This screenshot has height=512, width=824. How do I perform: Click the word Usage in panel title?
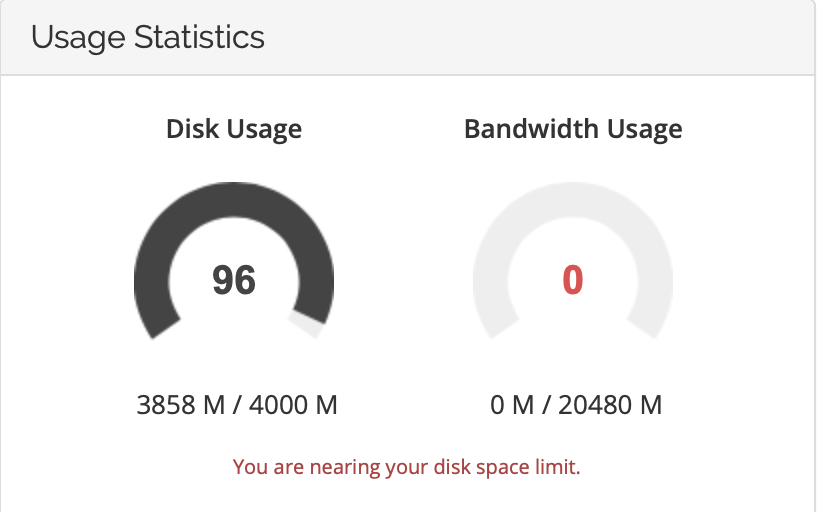click(x=78, y=38)
